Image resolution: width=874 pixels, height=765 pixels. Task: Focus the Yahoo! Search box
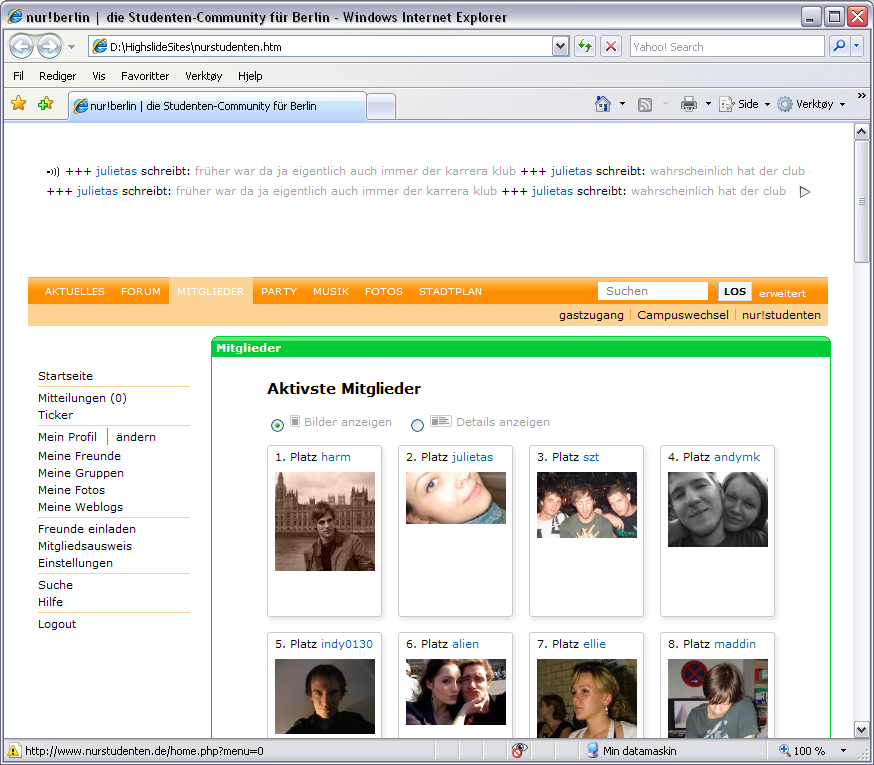click(x=727, y=47)
